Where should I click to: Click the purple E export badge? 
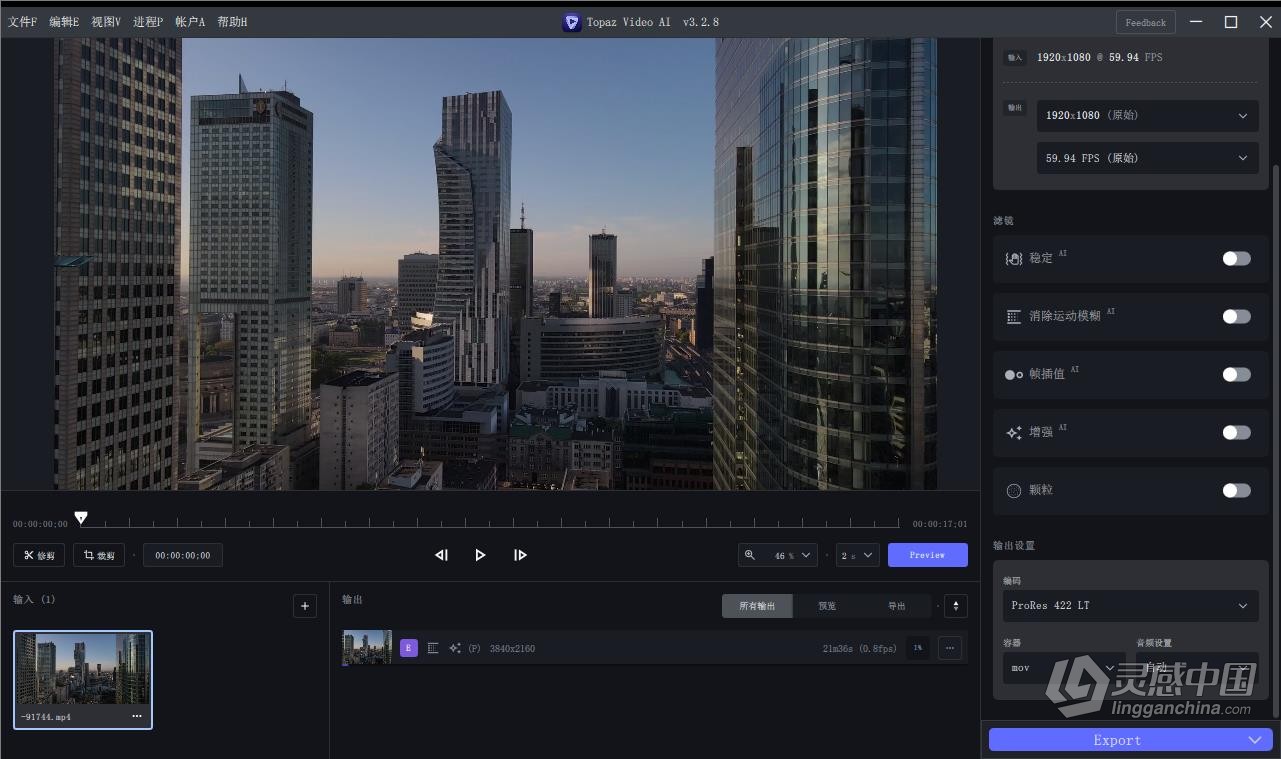tap(408, 648)
